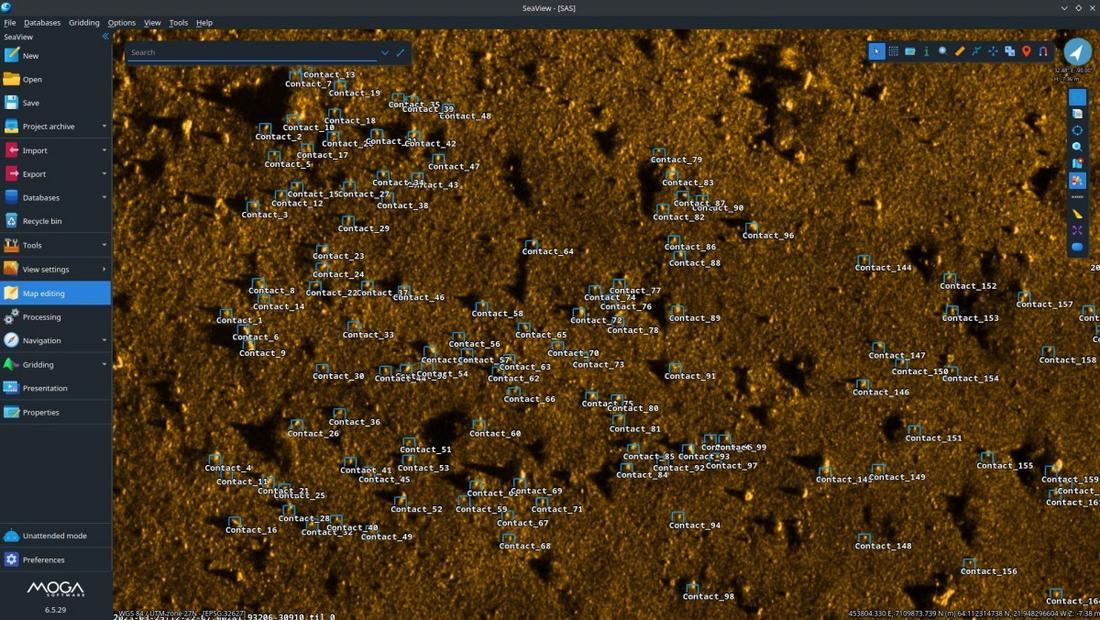Click the round navigation arrow button
The height and width of the screenshot is (620, 1100).
click(x=1077, y=52)
